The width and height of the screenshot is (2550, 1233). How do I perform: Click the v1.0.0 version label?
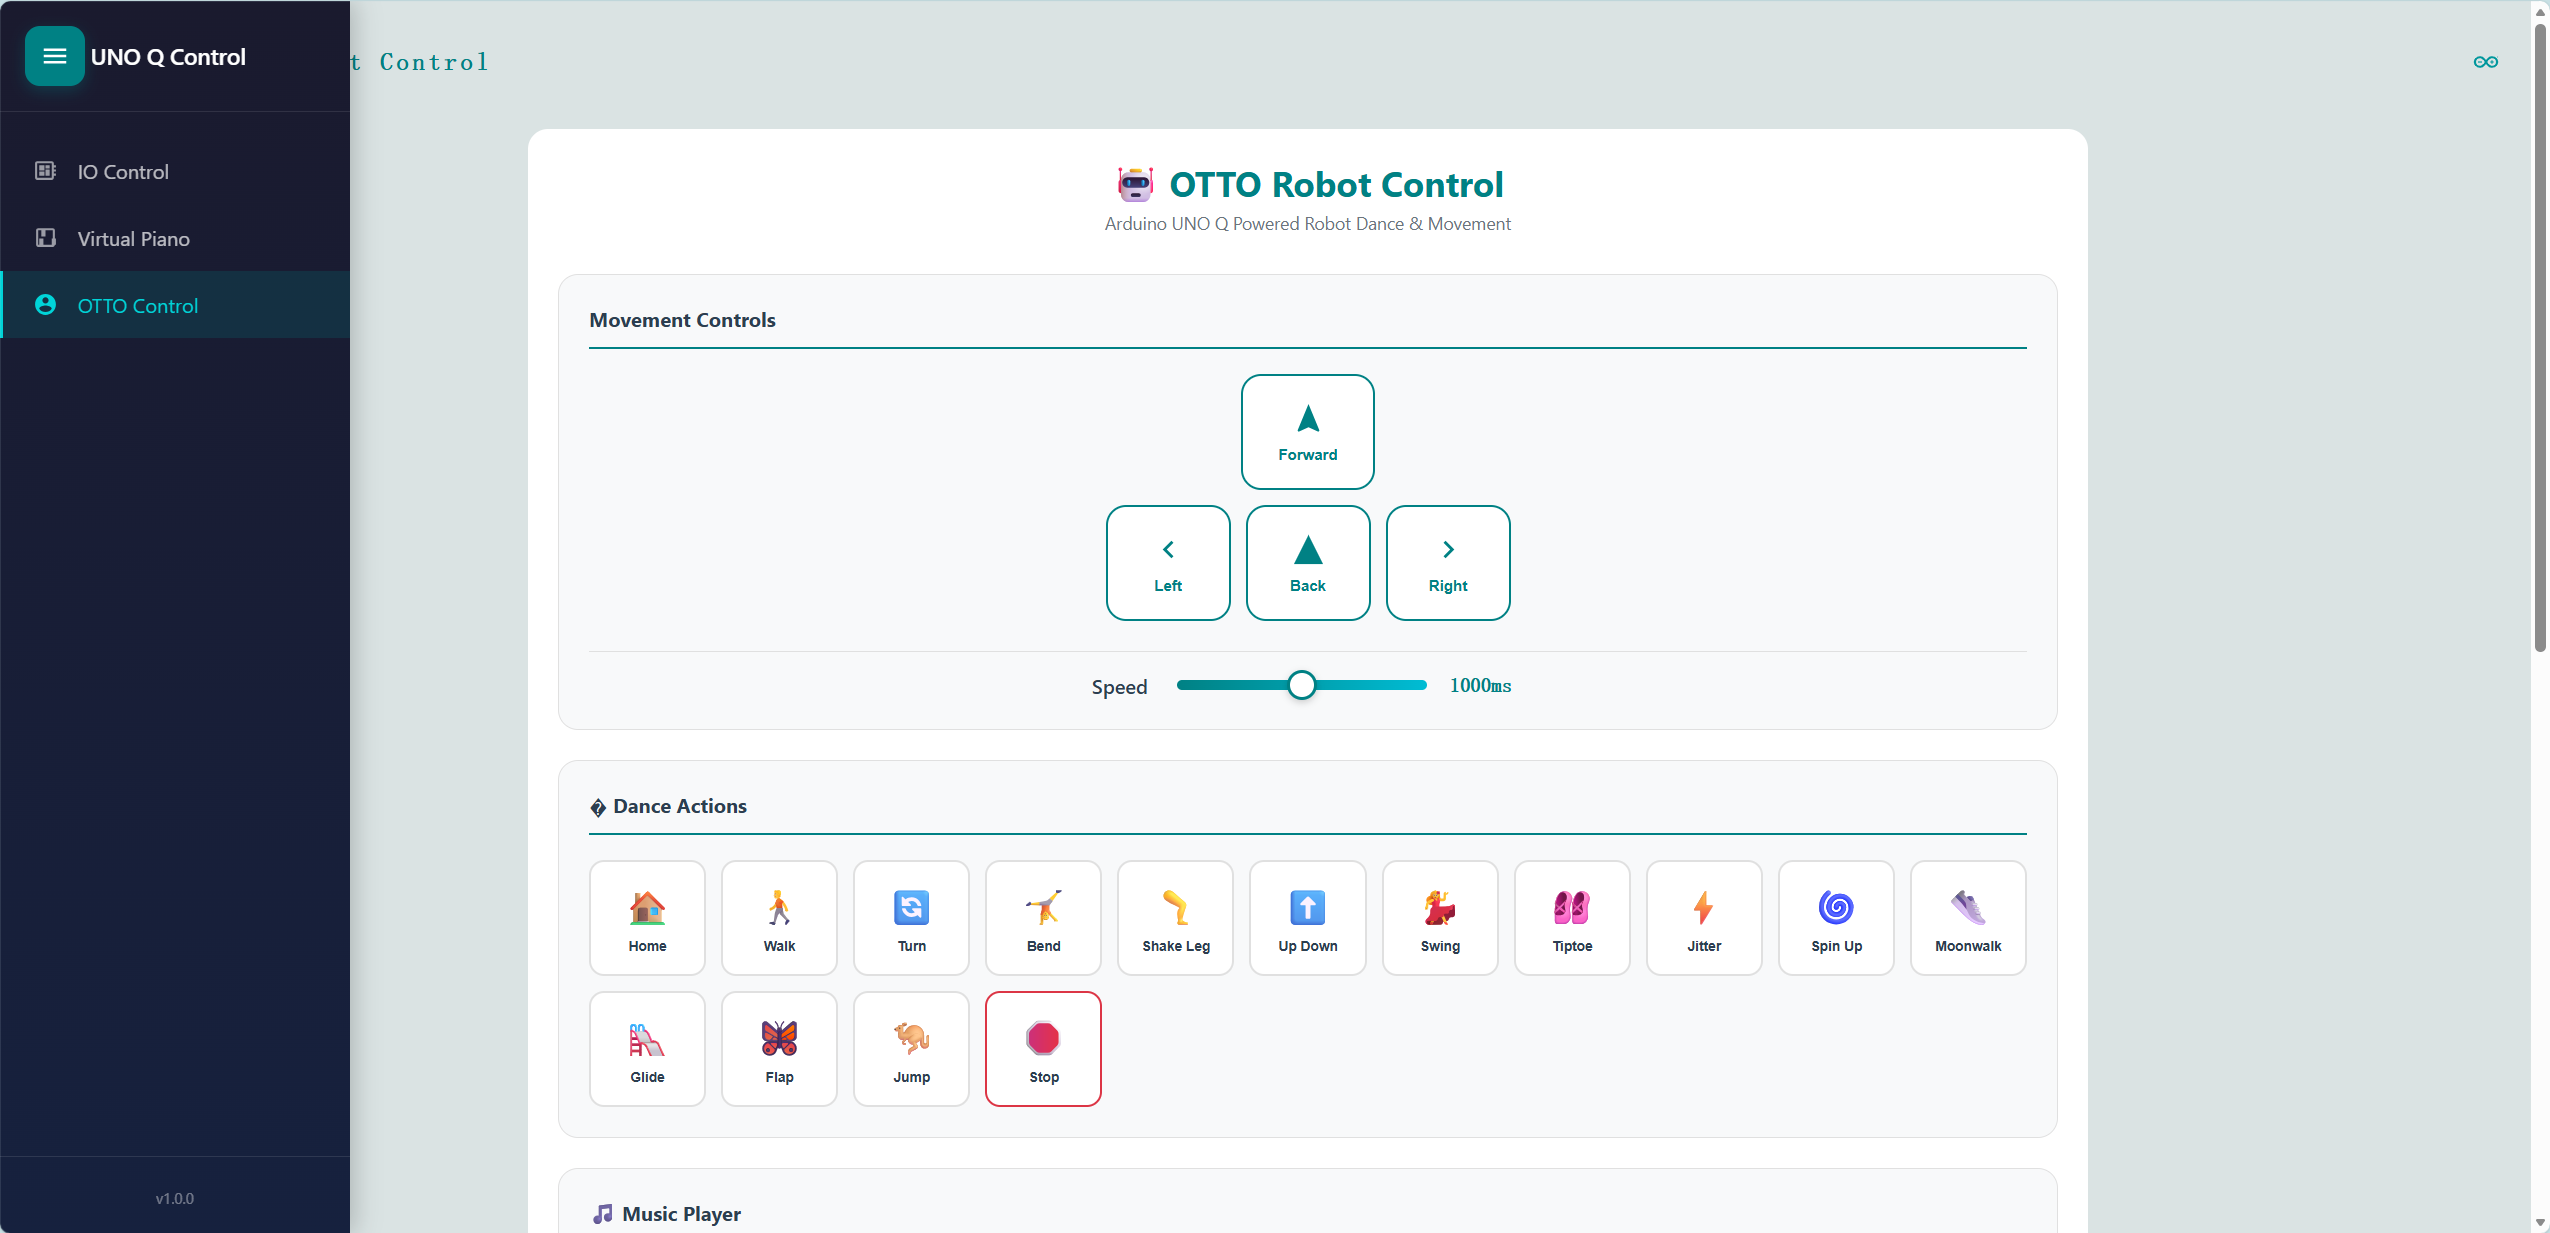174,1198
